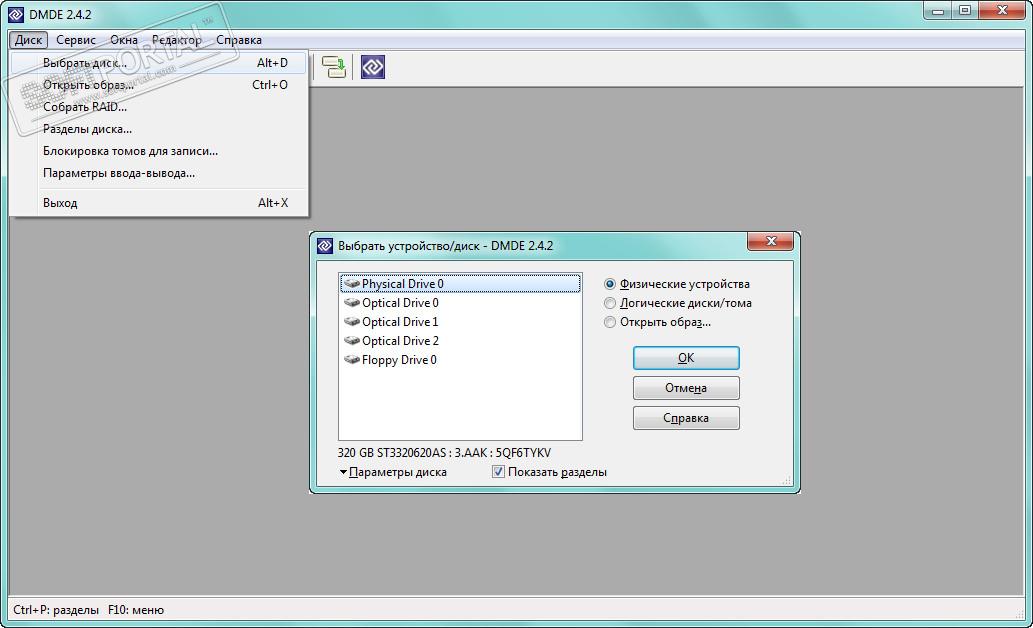Click the DMDE icon in the dialog title

(x=325, y=246)
